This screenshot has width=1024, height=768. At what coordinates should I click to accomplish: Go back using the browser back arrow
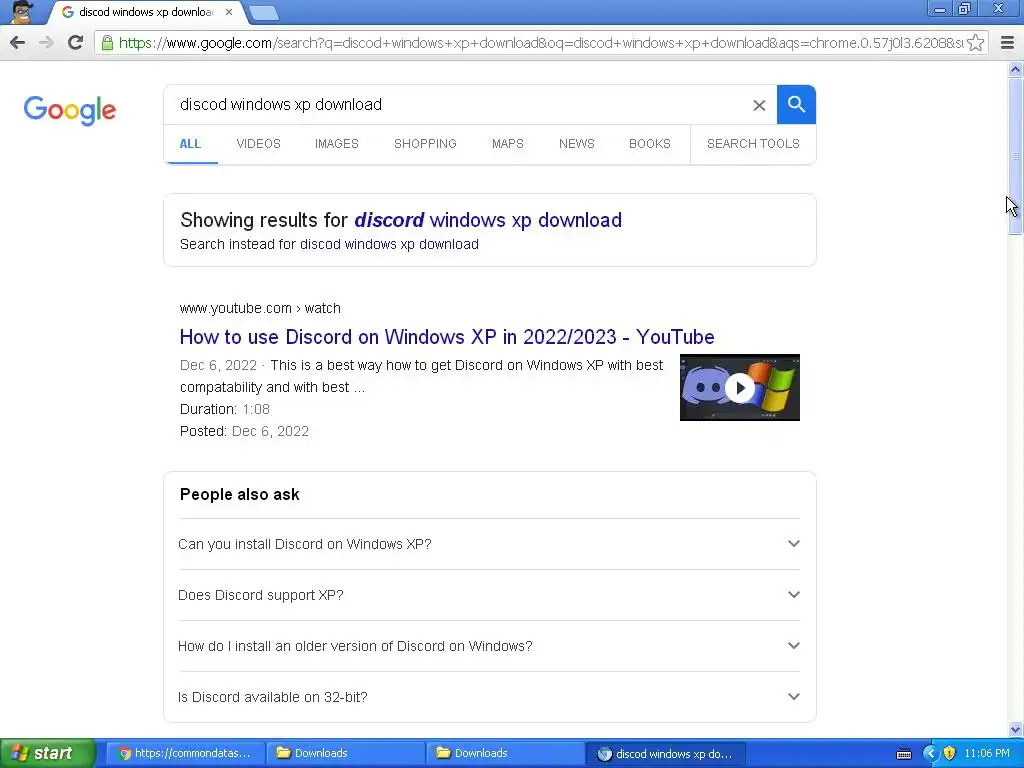[18, 43]
